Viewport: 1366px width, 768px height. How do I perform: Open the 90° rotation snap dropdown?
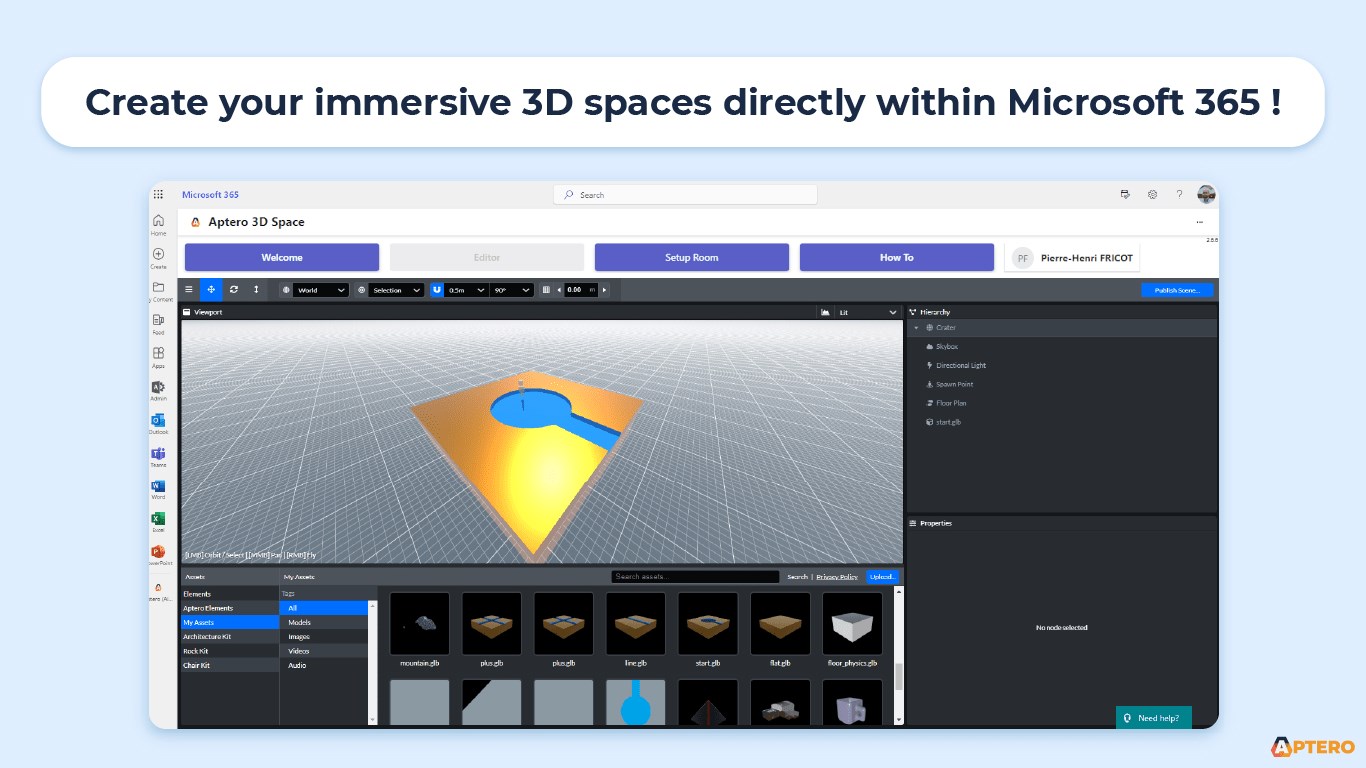[x=512, y=290]
